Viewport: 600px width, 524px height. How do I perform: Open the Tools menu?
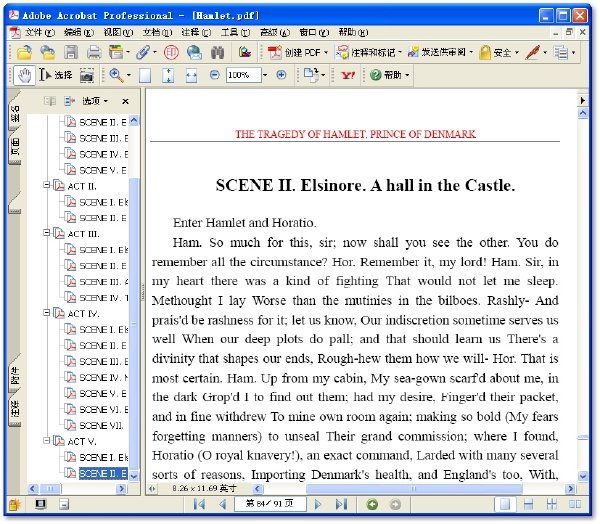coord(235,32)
